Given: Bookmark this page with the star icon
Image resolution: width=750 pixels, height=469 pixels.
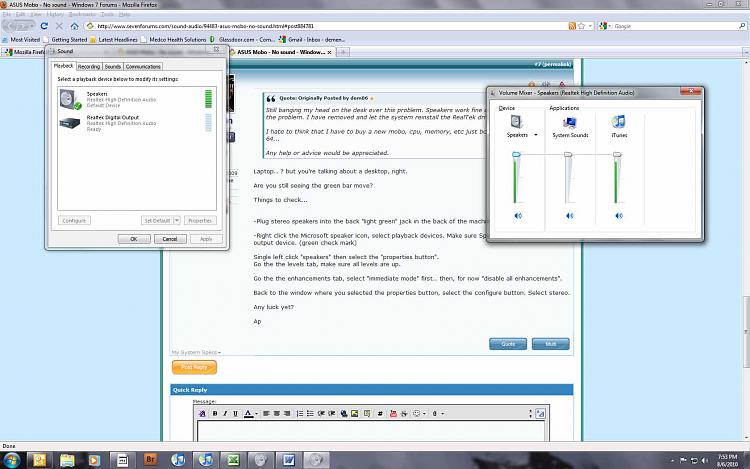Looking at the screenshot, I should click(x=581, y=26).
